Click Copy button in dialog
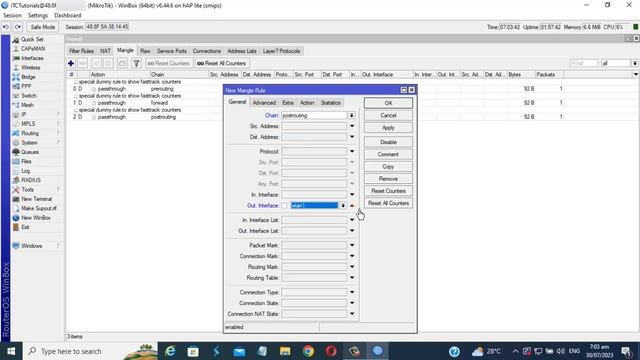The image size is (640, 360). click(x=388, y=167)
